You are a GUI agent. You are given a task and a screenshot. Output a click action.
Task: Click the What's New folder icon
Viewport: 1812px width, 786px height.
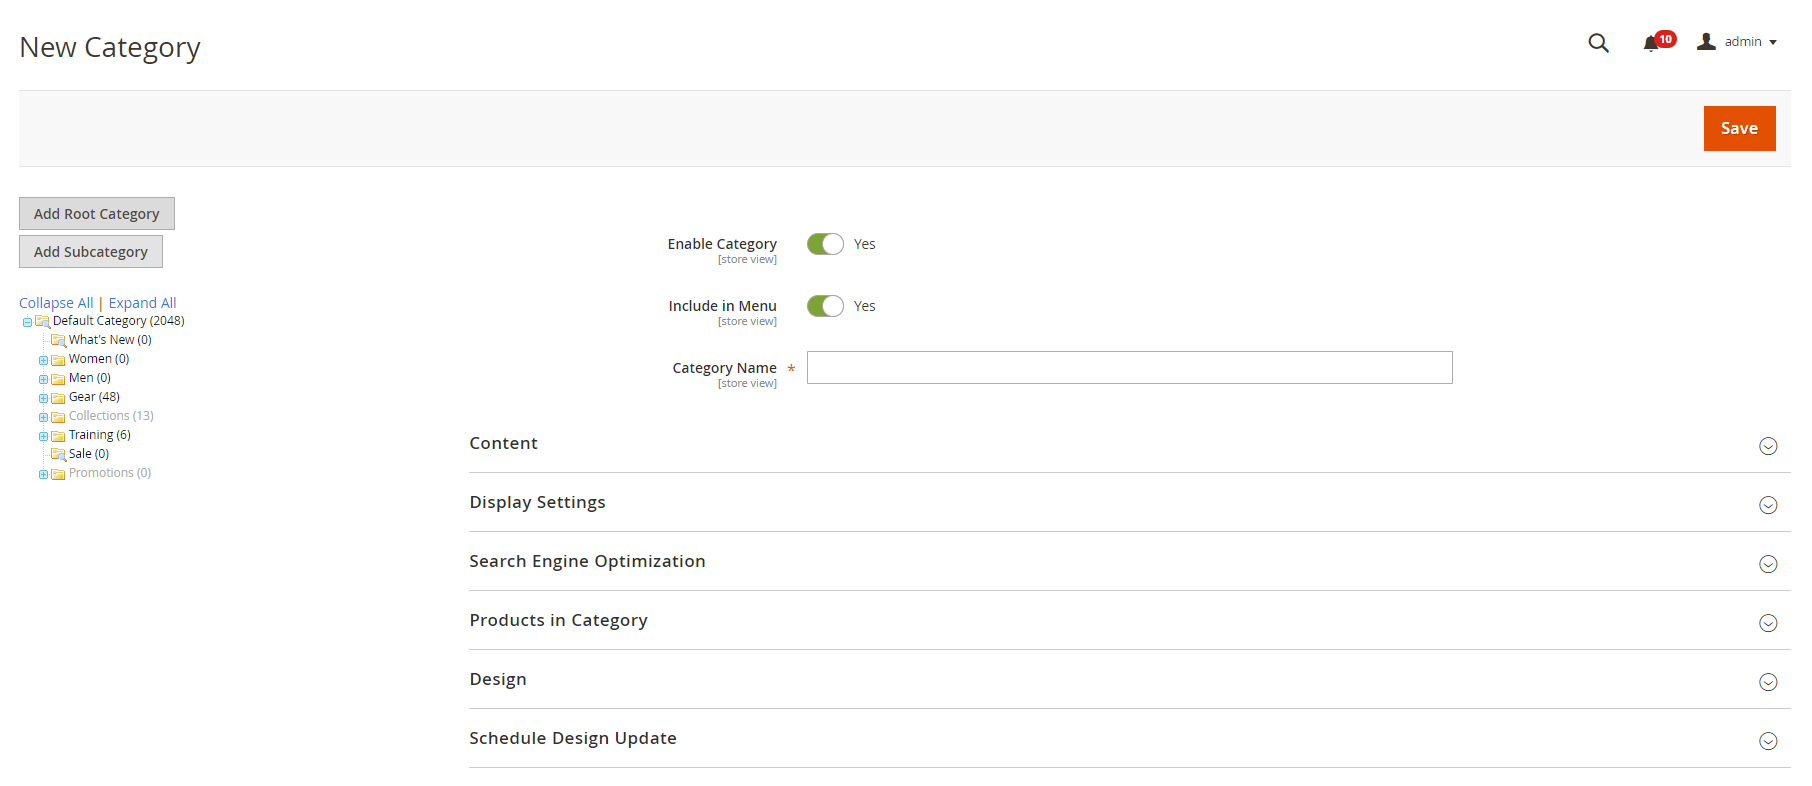click(58, 341)
